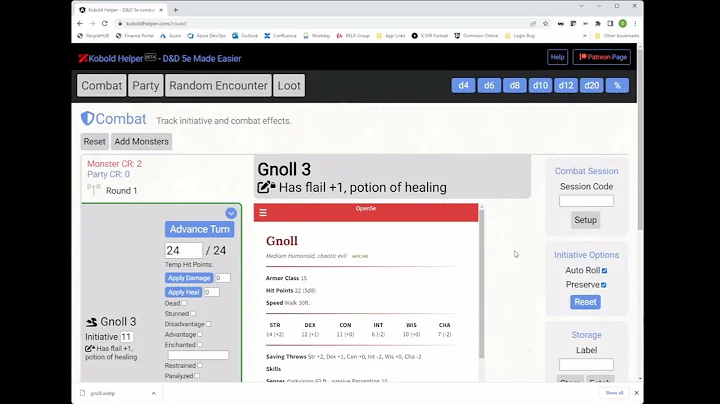This screenshot has height=404, width=720.
Task: Open the gnoll.webp download options arrow
Action: 153,393
